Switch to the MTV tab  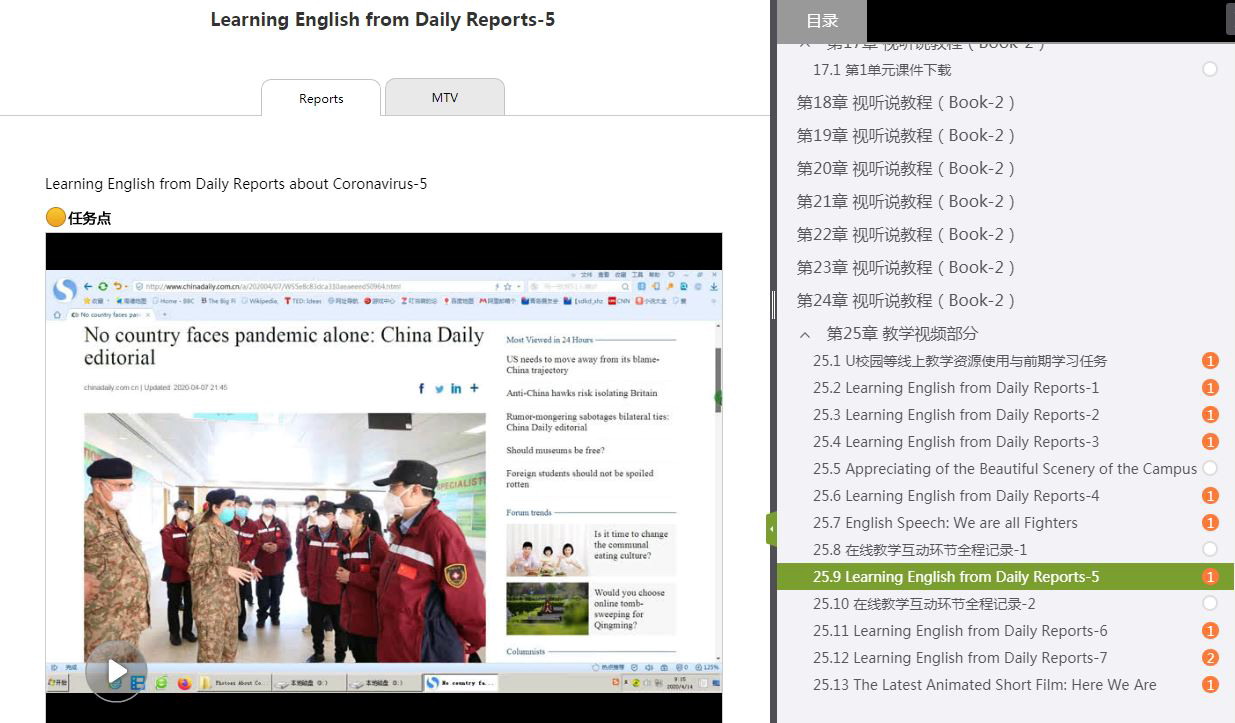[x=444, y=97]
